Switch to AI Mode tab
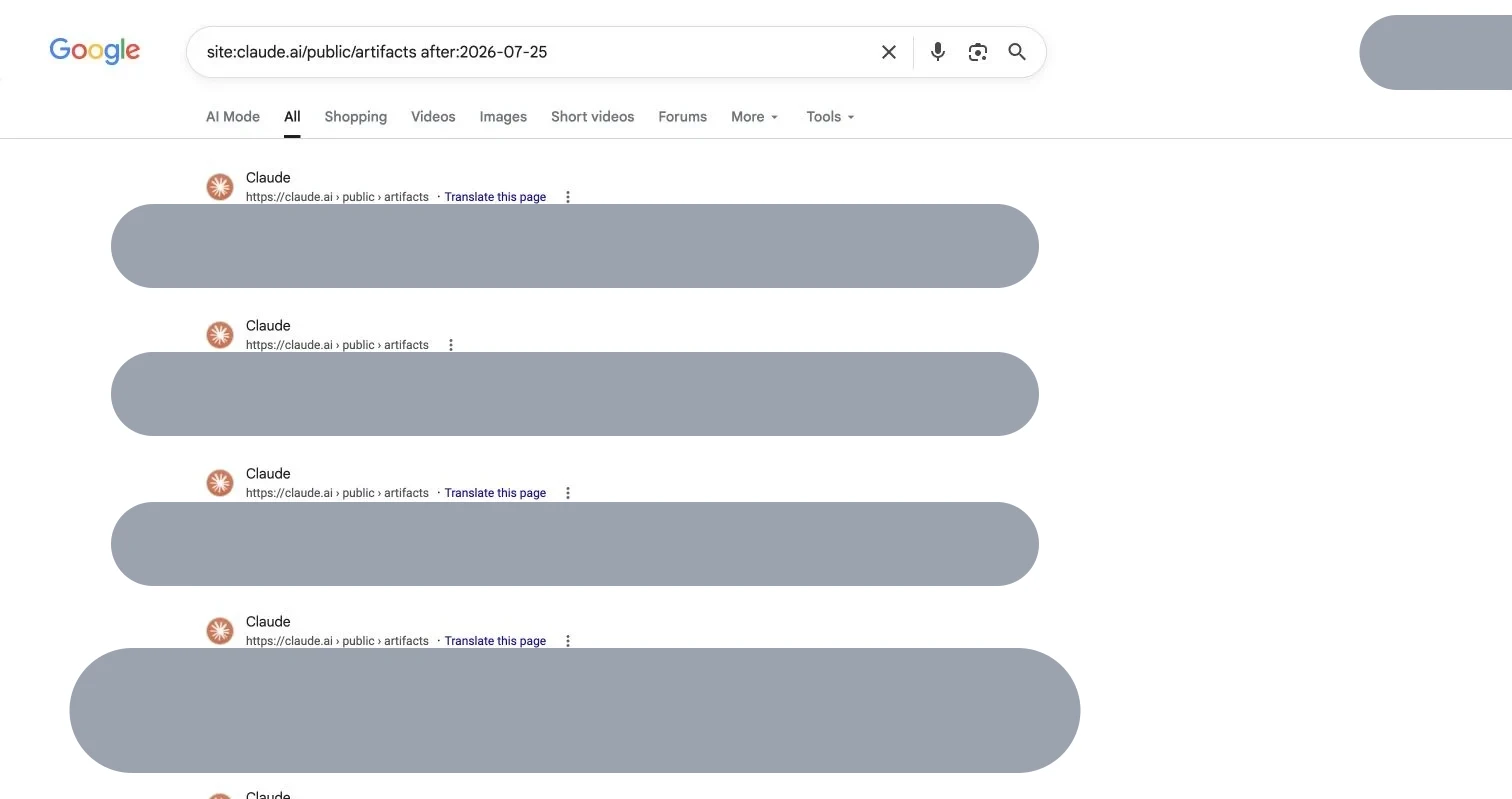 tap(233, 117)
